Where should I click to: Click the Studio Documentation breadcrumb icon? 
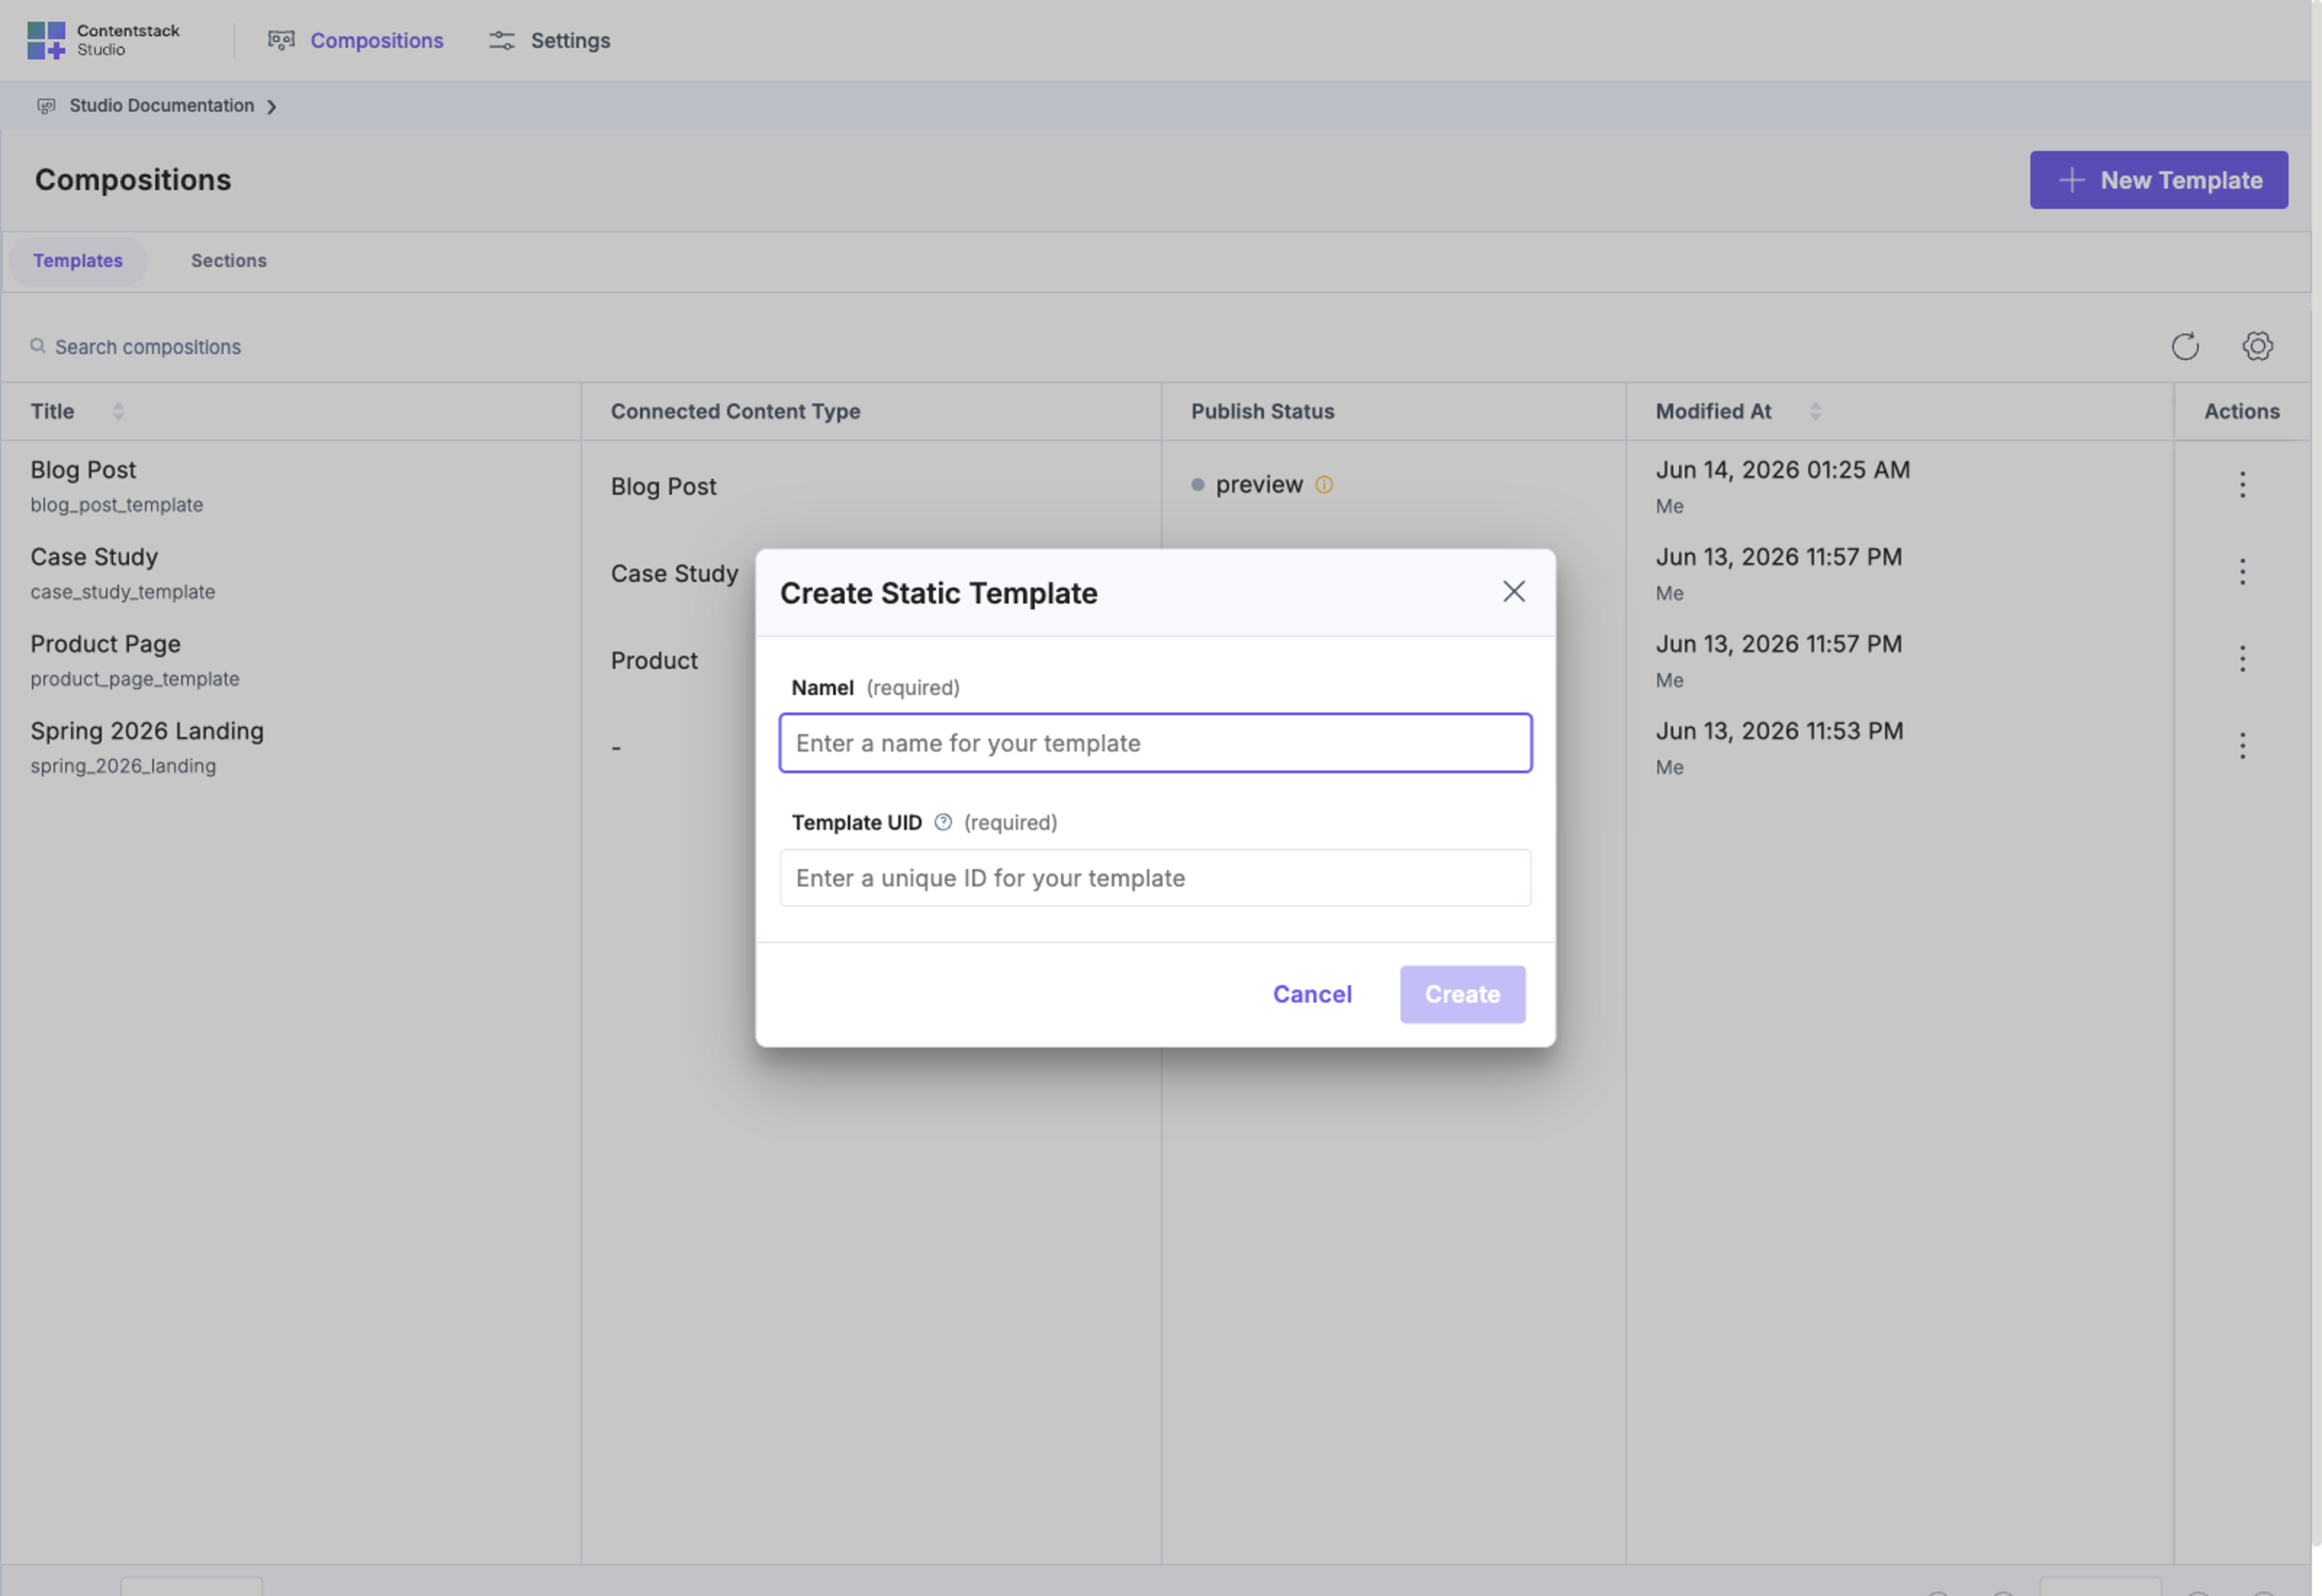pos(46,106)
